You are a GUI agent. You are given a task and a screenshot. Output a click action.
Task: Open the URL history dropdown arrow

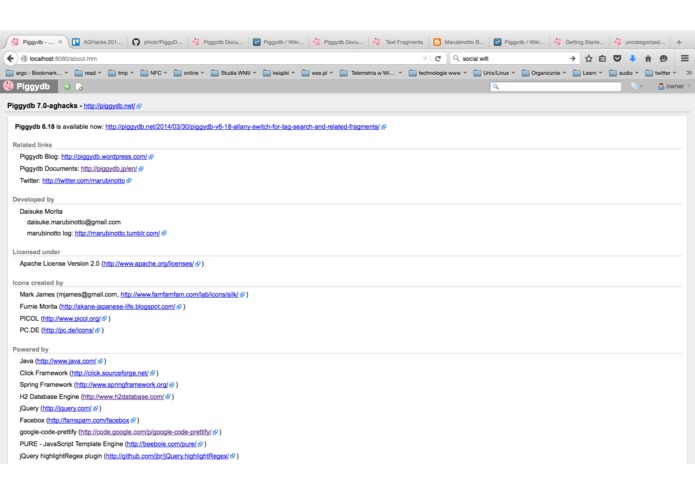[425, 58]
